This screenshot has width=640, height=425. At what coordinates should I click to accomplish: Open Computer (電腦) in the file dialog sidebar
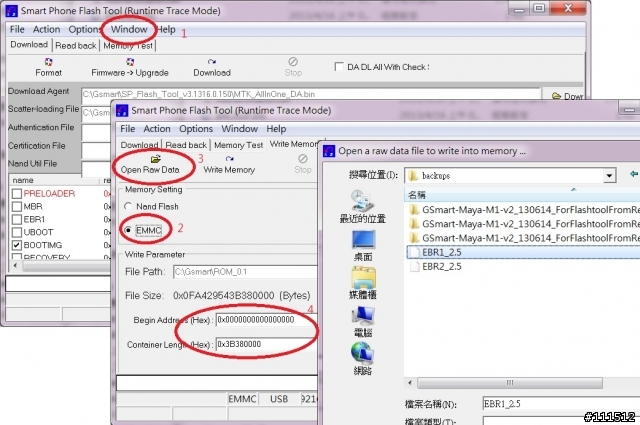(x=362, y=321)
